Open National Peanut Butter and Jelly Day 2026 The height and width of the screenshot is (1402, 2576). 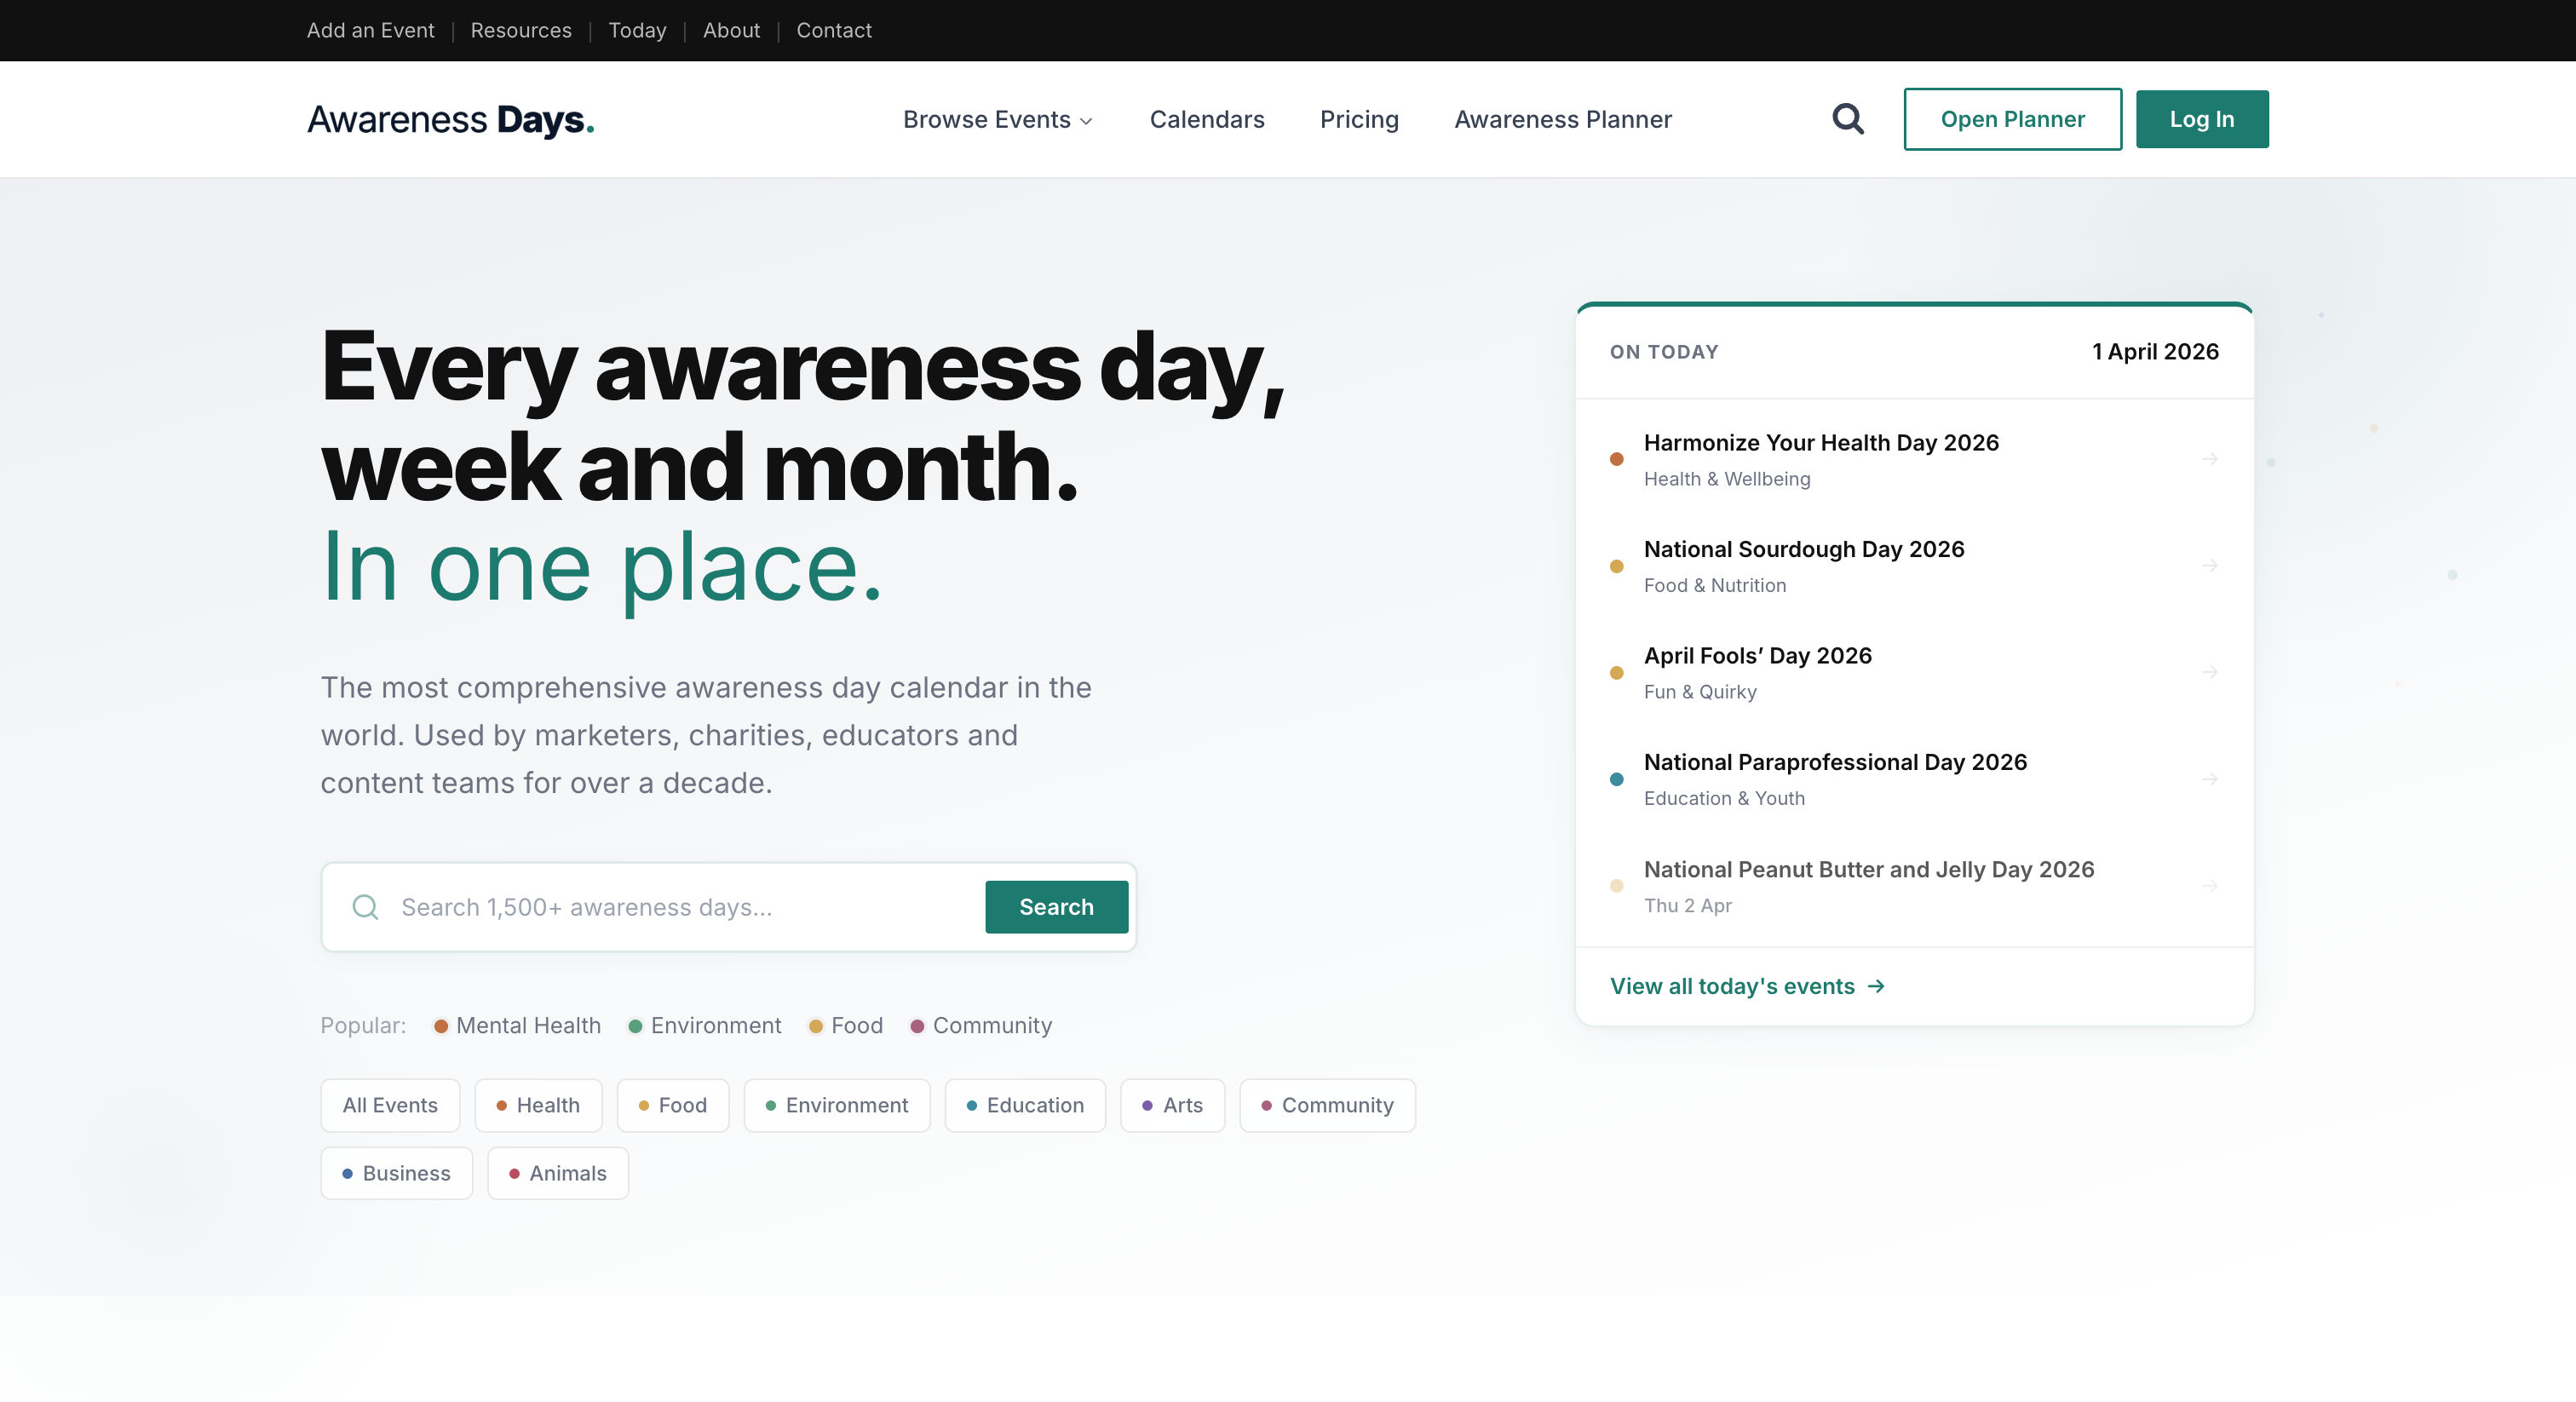pyautogui.click(x=1868, y=869)
